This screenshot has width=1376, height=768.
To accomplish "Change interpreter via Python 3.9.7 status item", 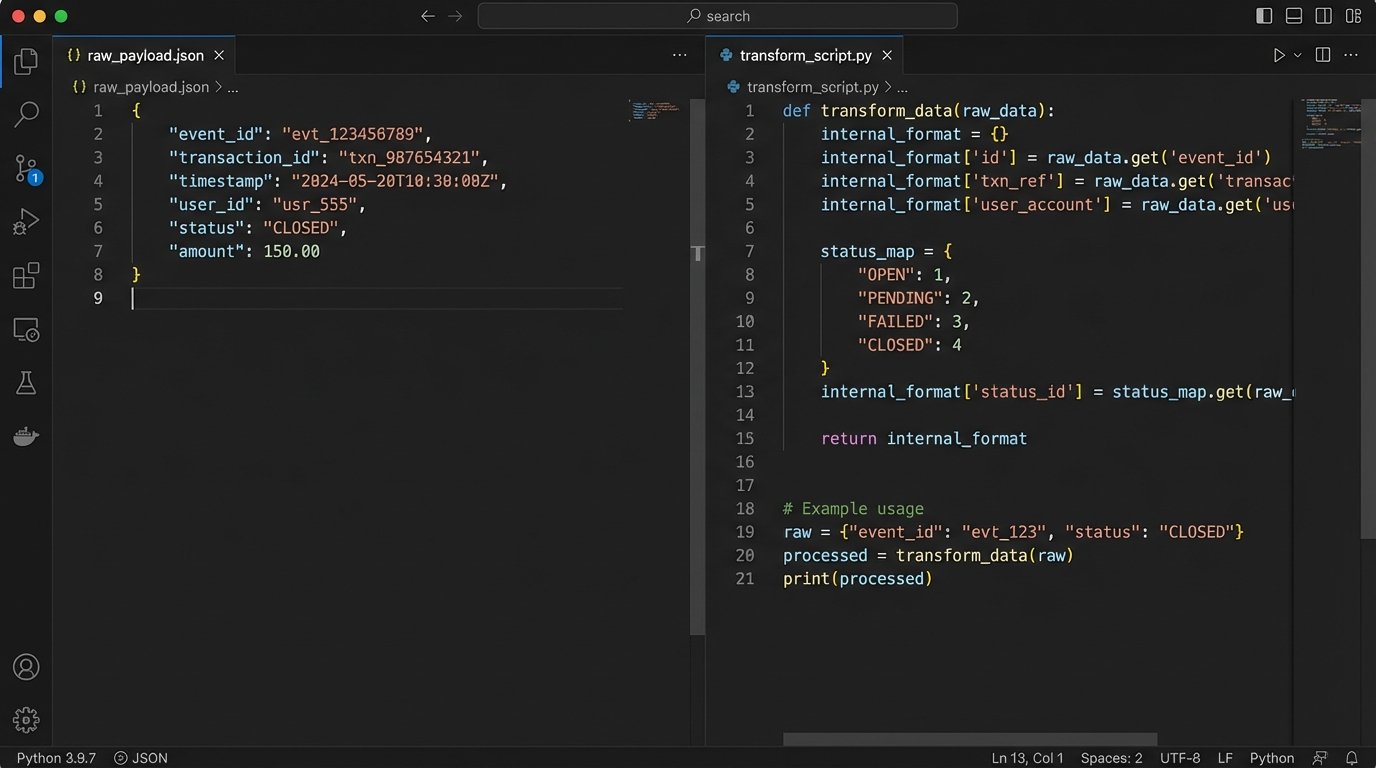I will [55, 758].
